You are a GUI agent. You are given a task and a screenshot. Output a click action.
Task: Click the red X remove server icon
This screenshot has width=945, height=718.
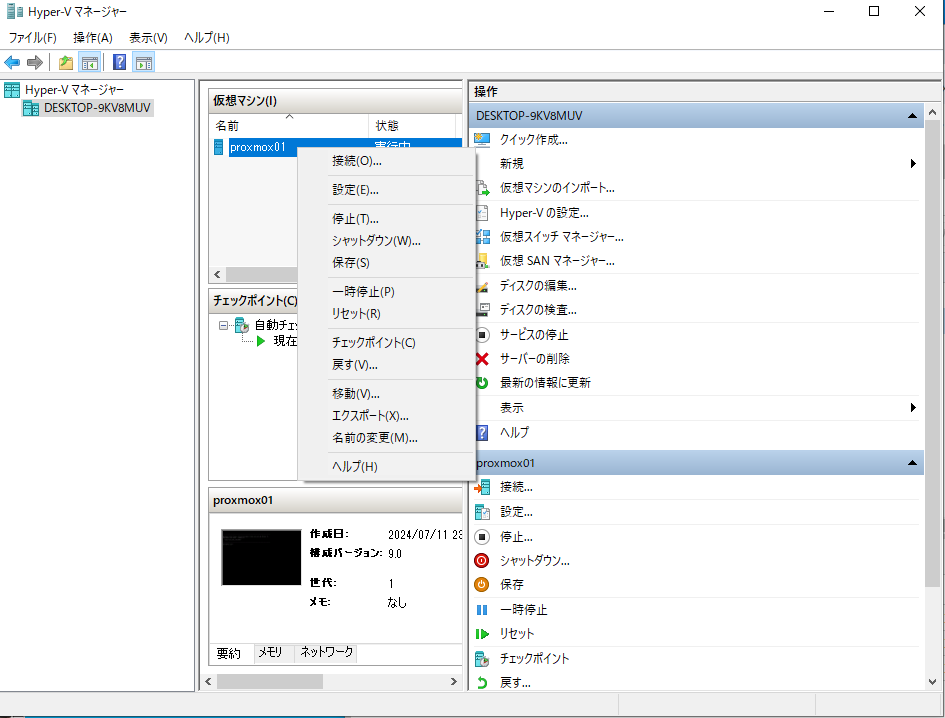click(x=482, y=359)
